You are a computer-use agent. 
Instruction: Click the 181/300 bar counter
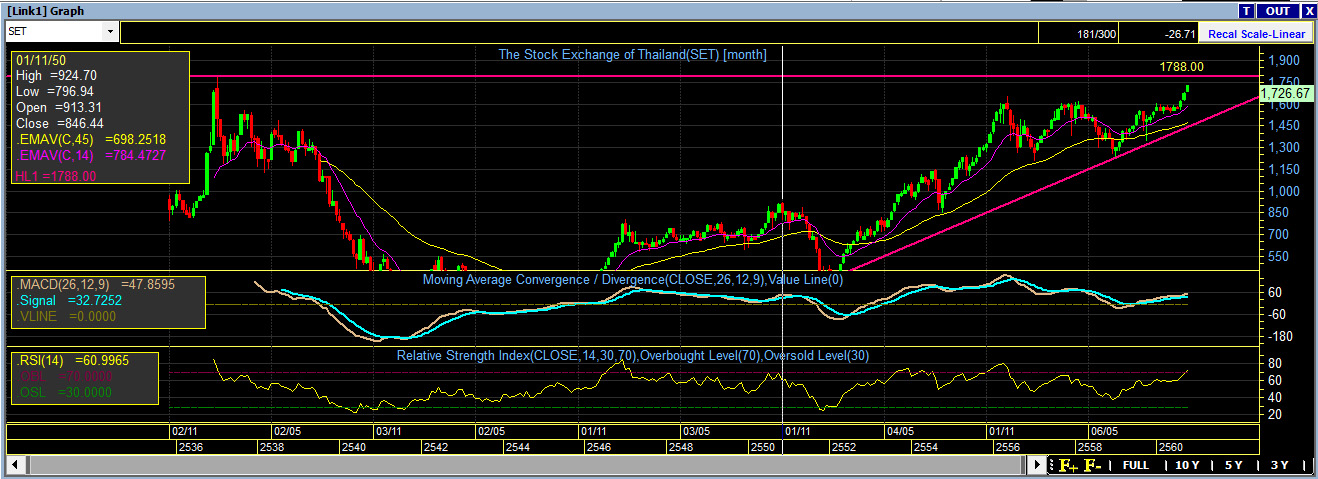1097,33
